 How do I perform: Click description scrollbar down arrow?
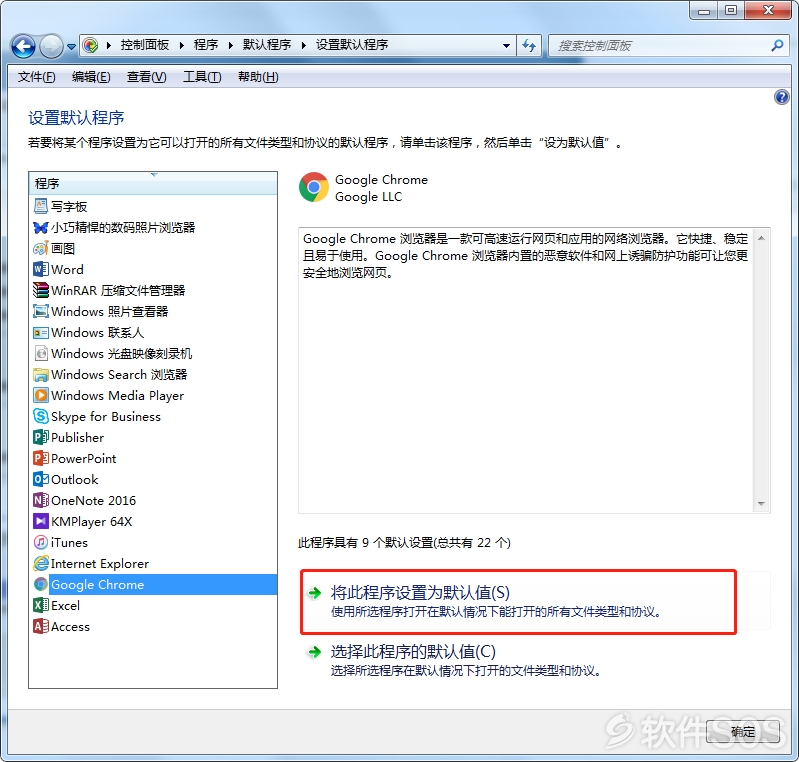(x=761, y=503)
